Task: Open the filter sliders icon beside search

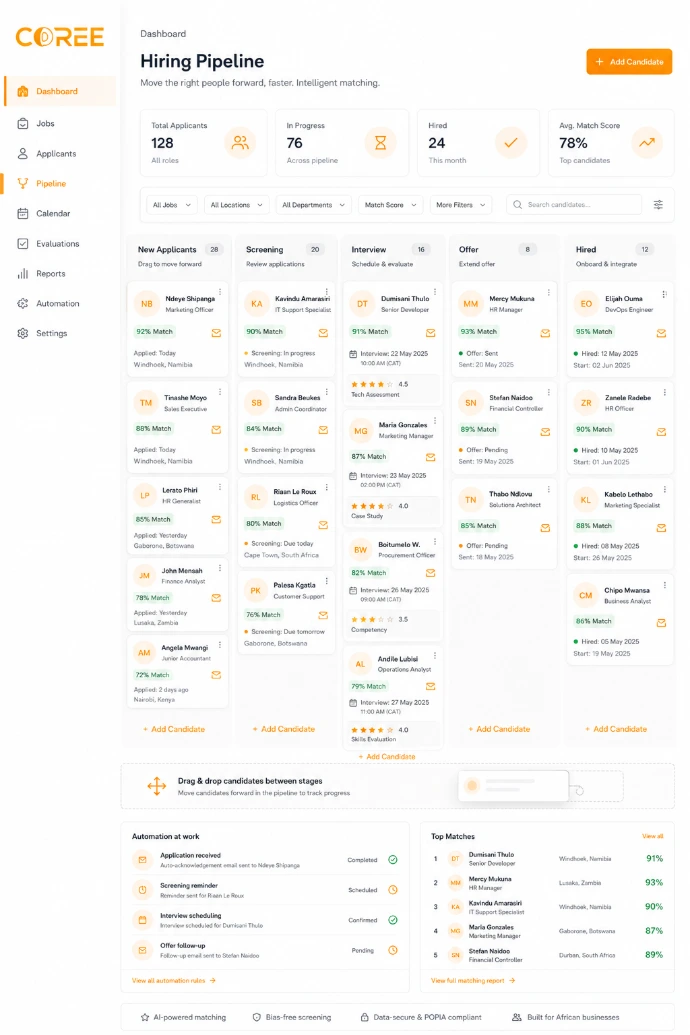Action: [x=658, y=205]
